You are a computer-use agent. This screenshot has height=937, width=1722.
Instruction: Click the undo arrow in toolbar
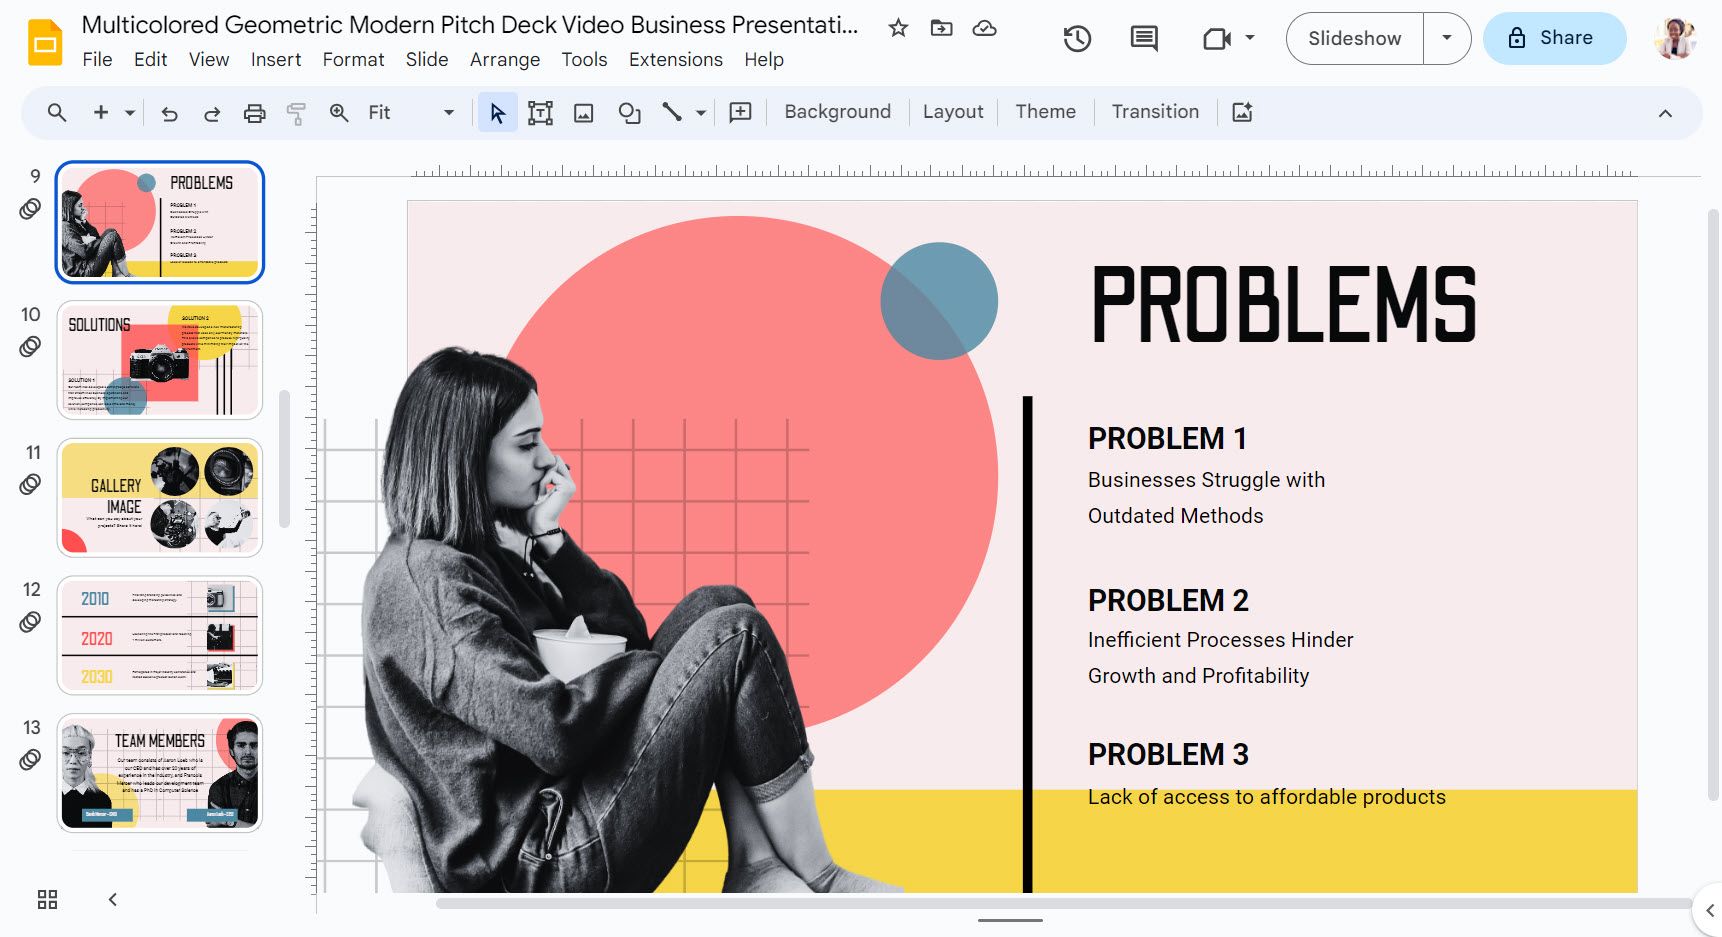point(169,113)
